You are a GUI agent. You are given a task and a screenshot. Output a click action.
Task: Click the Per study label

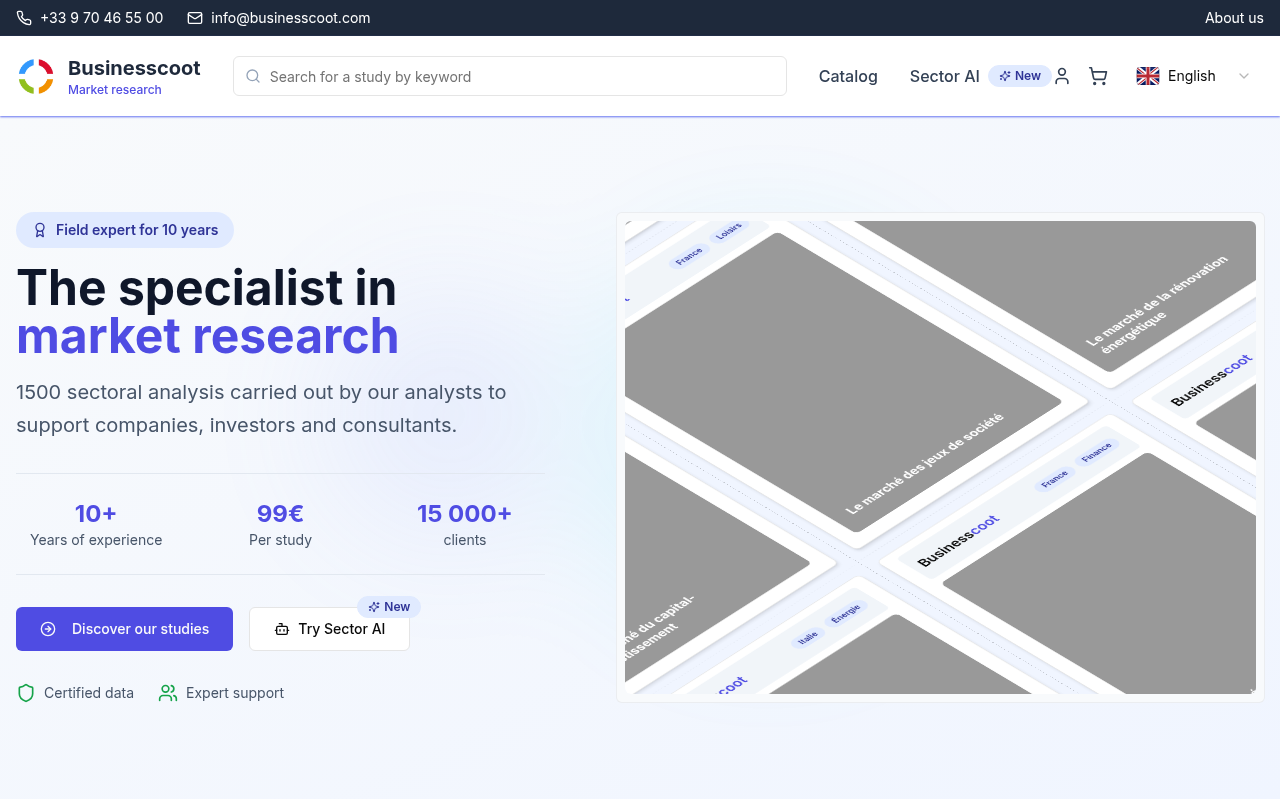(x=280, y=540)
